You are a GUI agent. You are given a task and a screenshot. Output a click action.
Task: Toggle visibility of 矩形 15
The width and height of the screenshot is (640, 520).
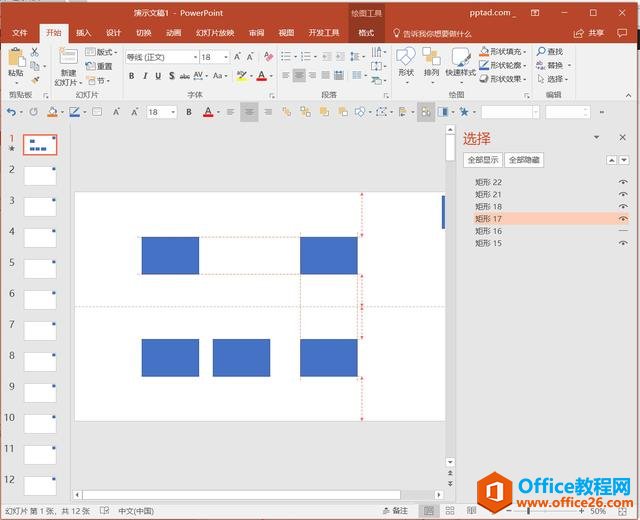point(623,243)
